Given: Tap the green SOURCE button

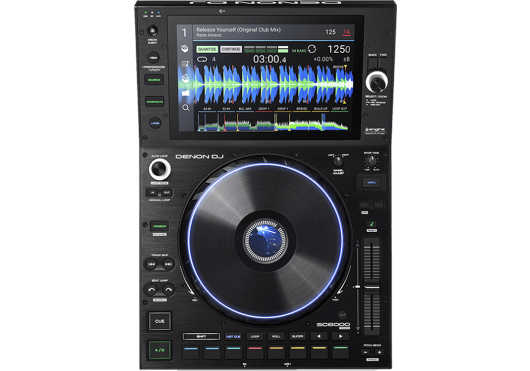Looking at the screenshot, I should [x=154, y=80].
